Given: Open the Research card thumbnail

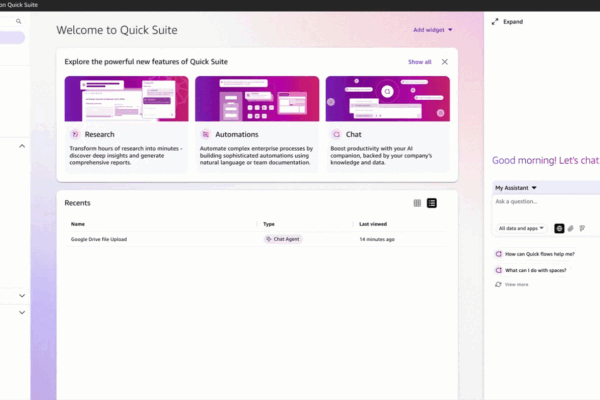Looking at the screenshot, I should pyautogui.click(x=126, y=99).
